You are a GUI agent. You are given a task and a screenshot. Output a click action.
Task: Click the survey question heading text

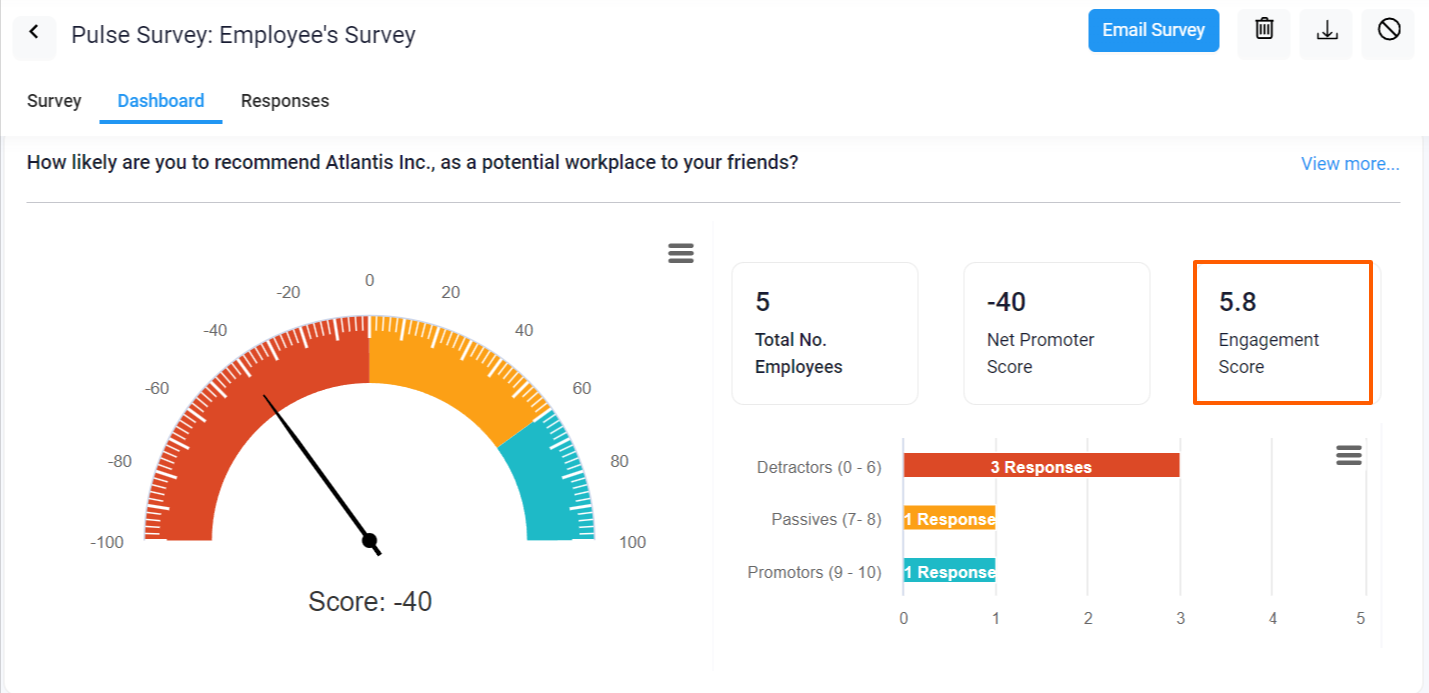pyautogui.click(x=410, y=162)
